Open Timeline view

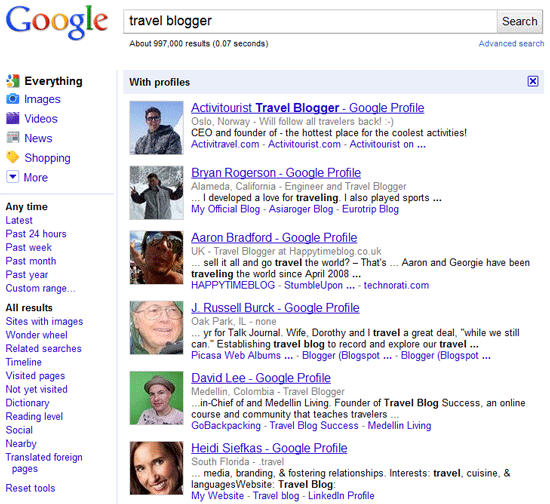(24, 362)
